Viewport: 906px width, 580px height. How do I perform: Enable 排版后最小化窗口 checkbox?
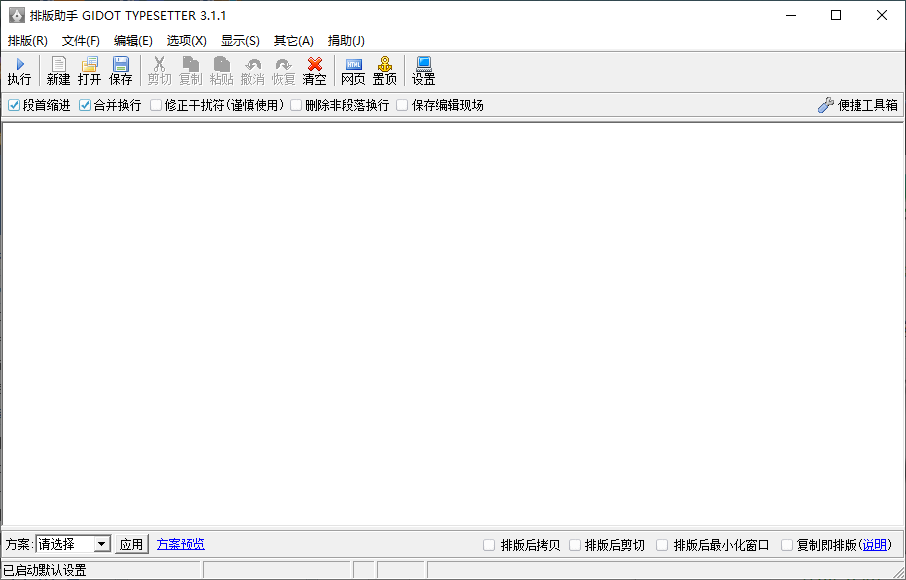tap(663, 545)
